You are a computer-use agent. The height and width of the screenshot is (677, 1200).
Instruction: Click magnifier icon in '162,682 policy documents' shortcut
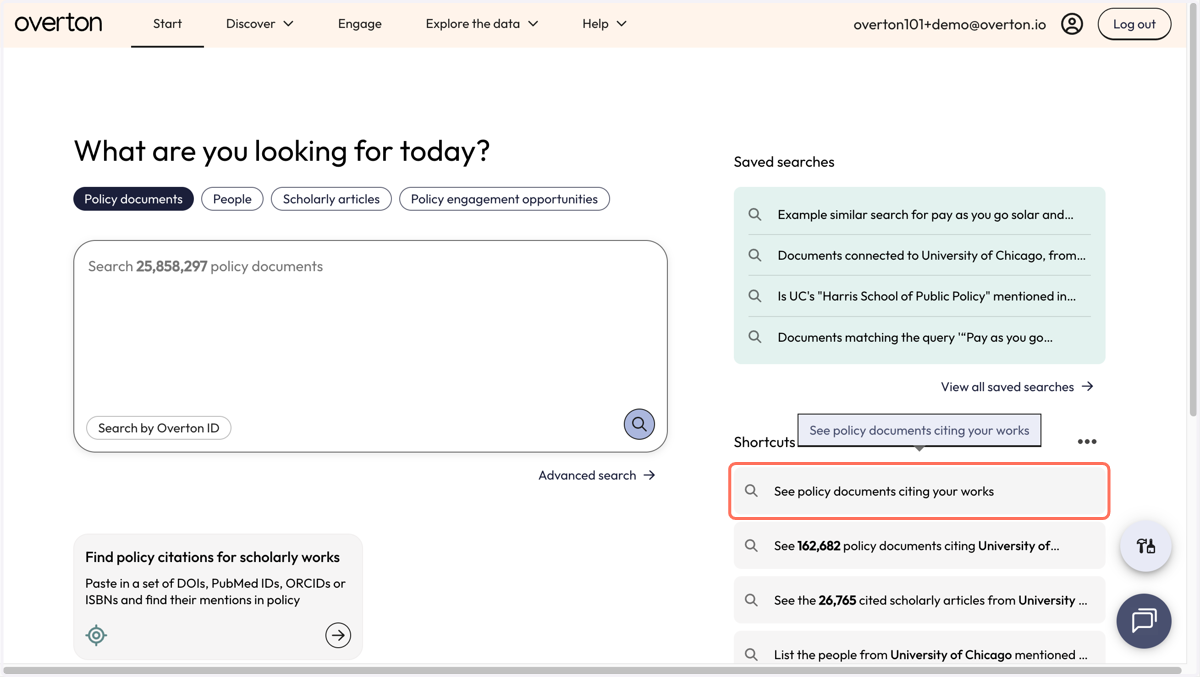[x=751, y=546]
